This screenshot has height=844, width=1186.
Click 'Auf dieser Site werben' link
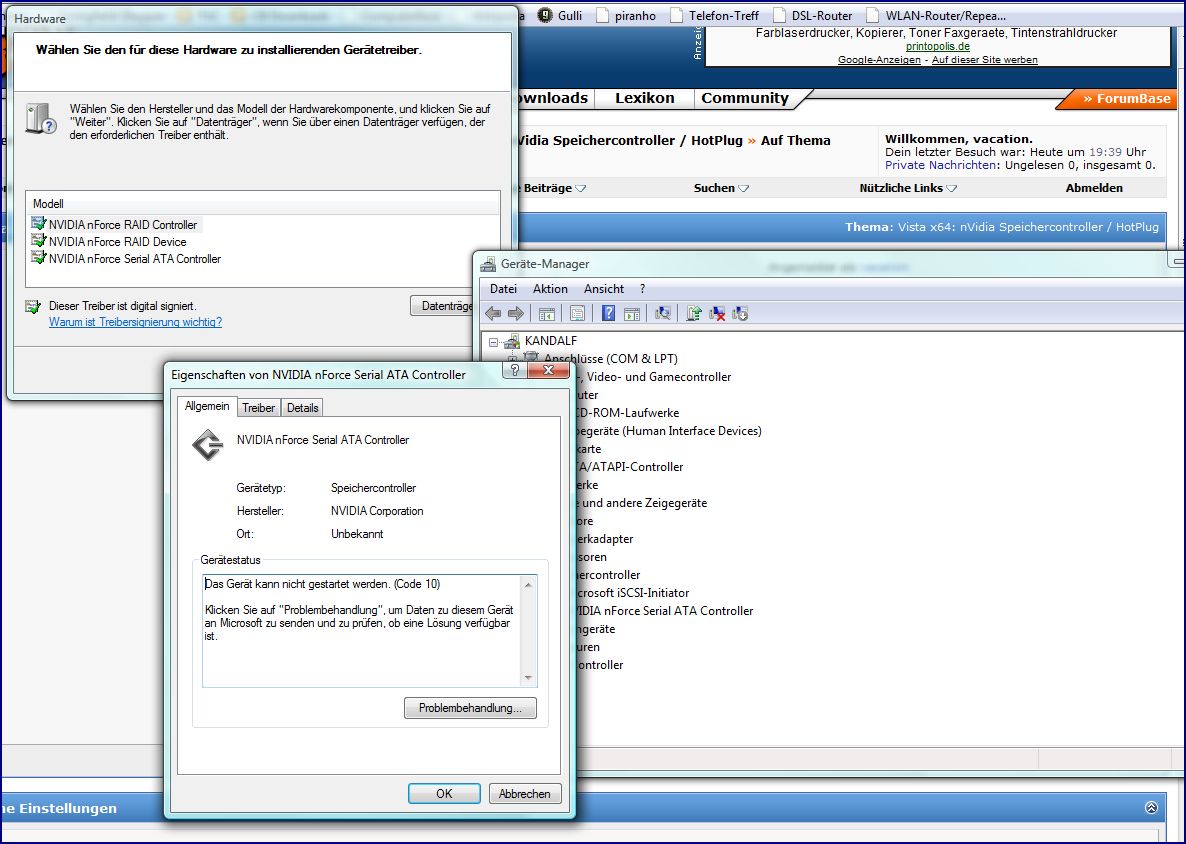[x=984, y=60]
